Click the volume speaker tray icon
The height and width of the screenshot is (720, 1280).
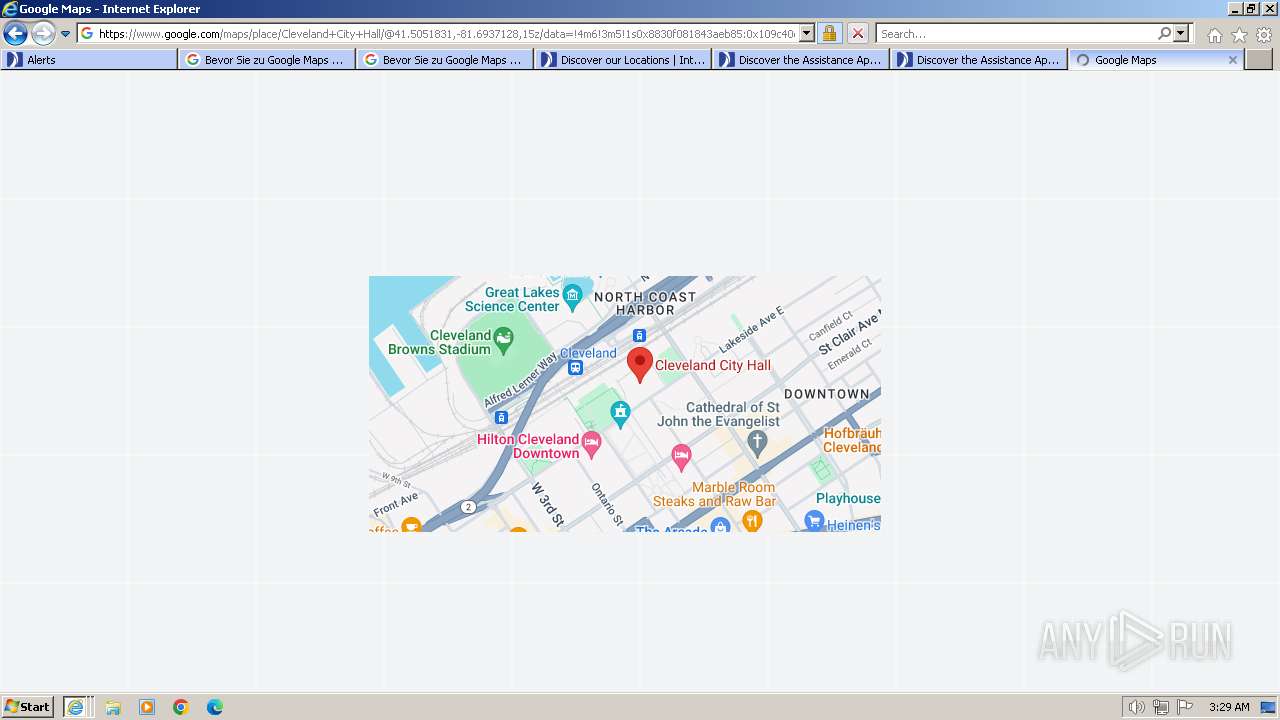click(1136, 707)
